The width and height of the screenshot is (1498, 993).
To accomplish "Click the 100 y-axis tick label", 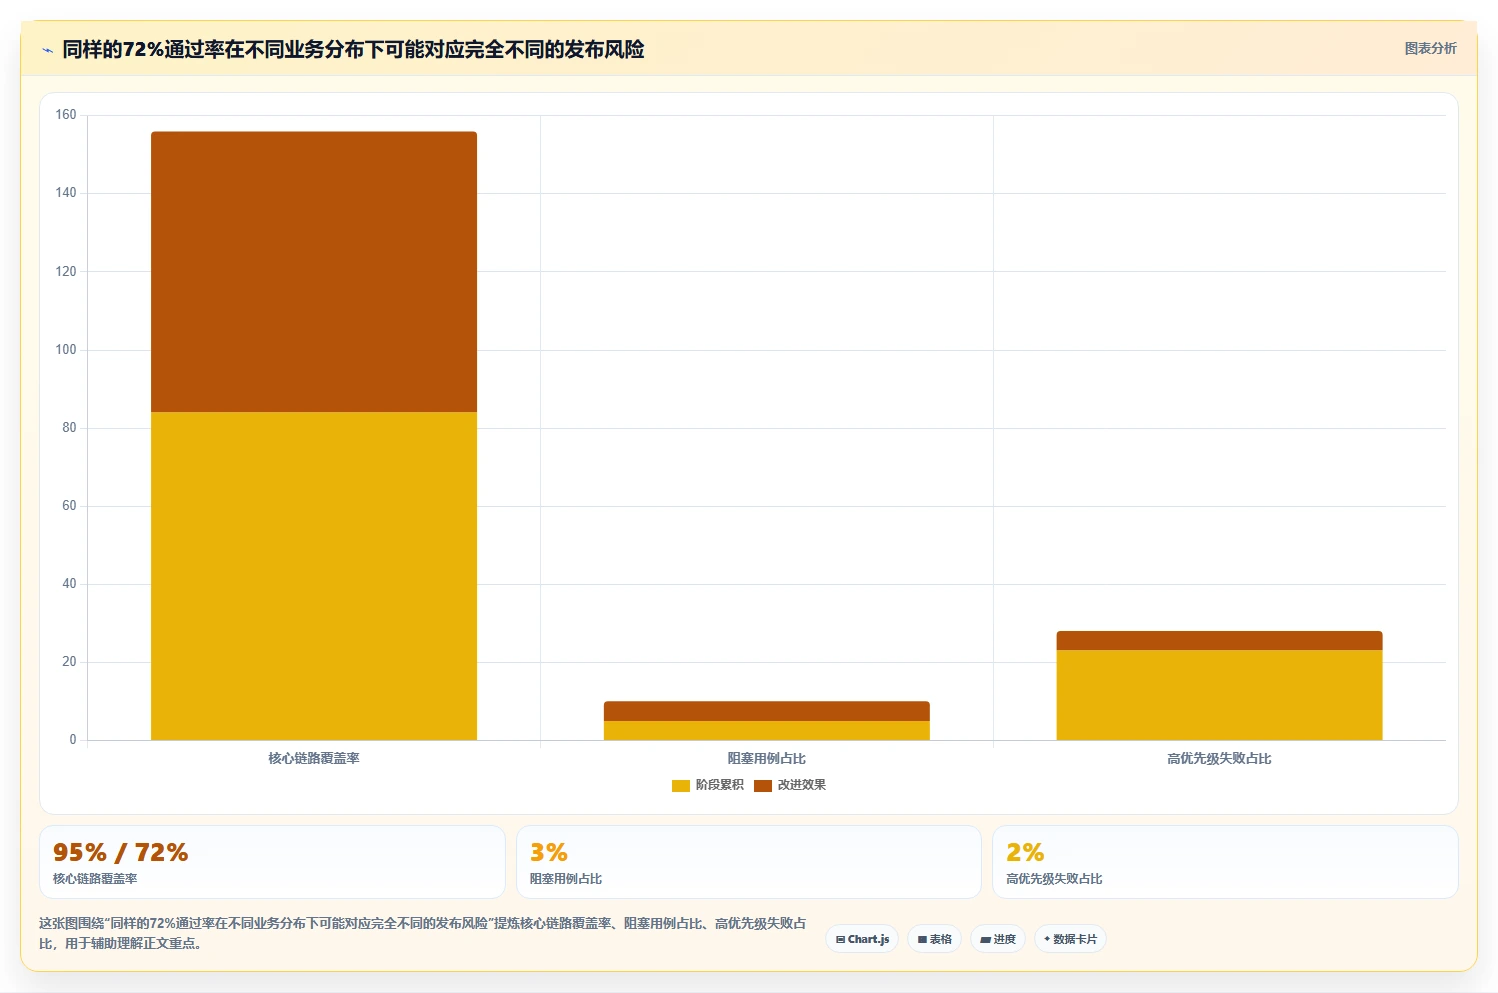I will click(x=66, y=349).
